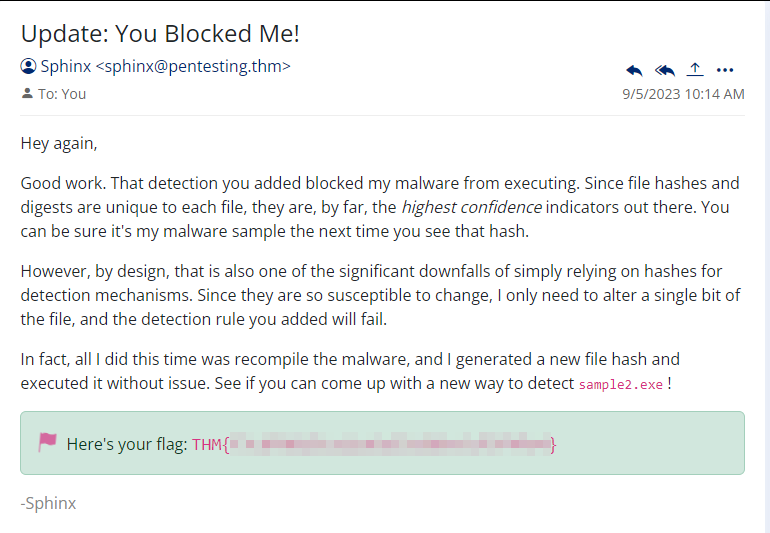Viewport: 770px width, 533px height.
Task: Click the '-Sphinx' signature line
Action: [x=48, y=503]
